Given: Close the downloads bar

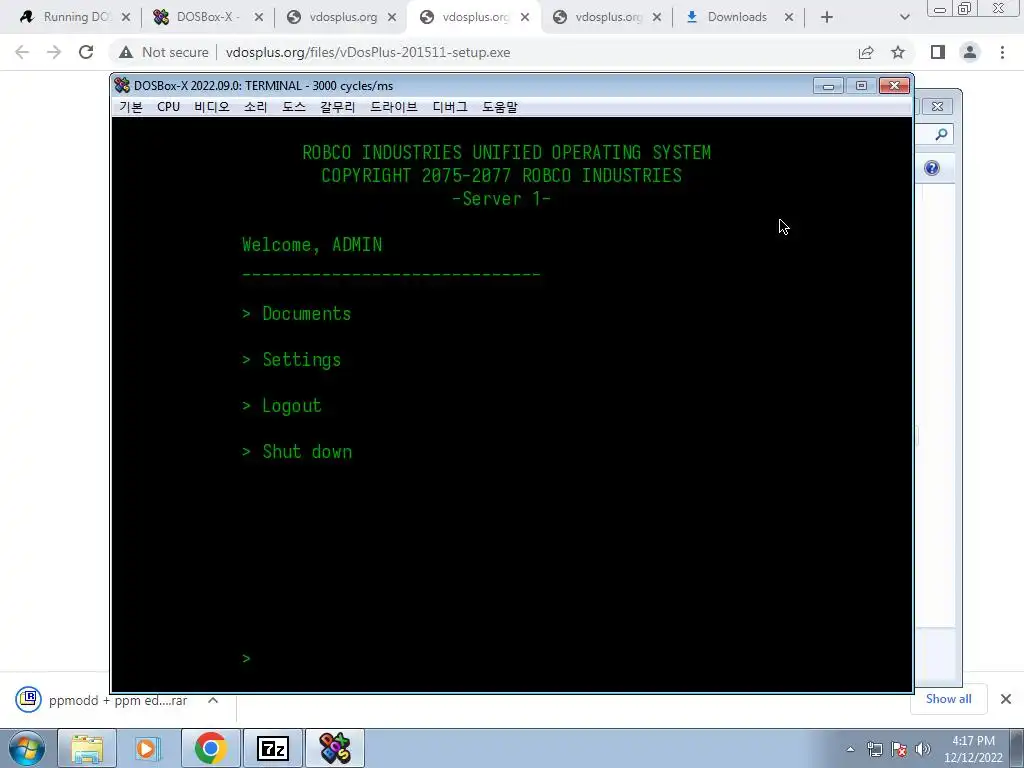Looking at the screenshot, I should click(x=1006, y=699).
